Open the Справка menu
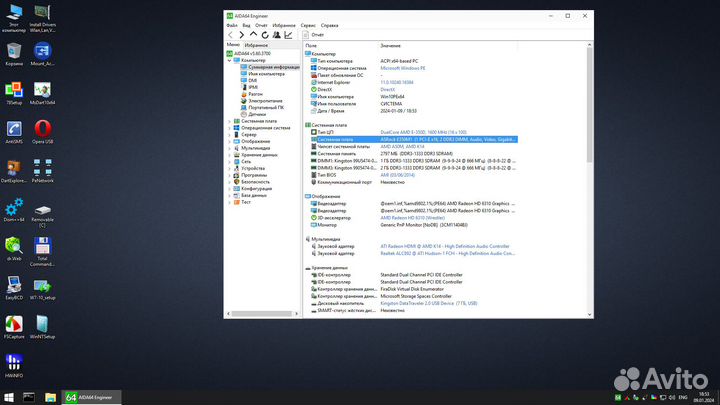This screenshot has height=405, width=720. point(329,25)
